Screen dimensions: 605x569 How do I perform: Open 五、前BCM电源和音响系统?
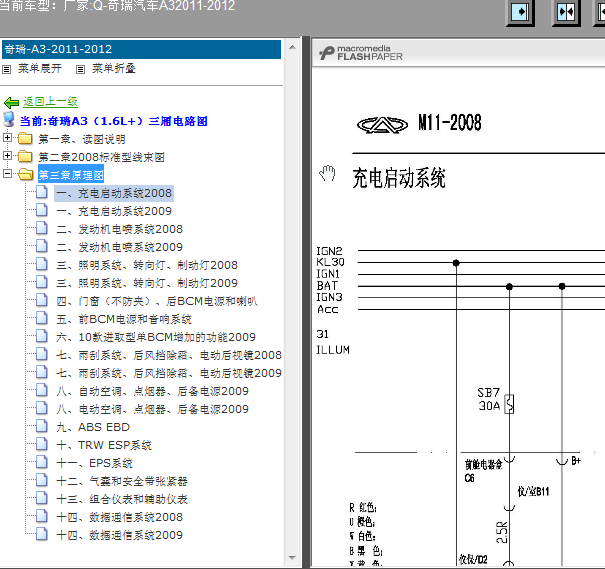[x=124, y=319]
